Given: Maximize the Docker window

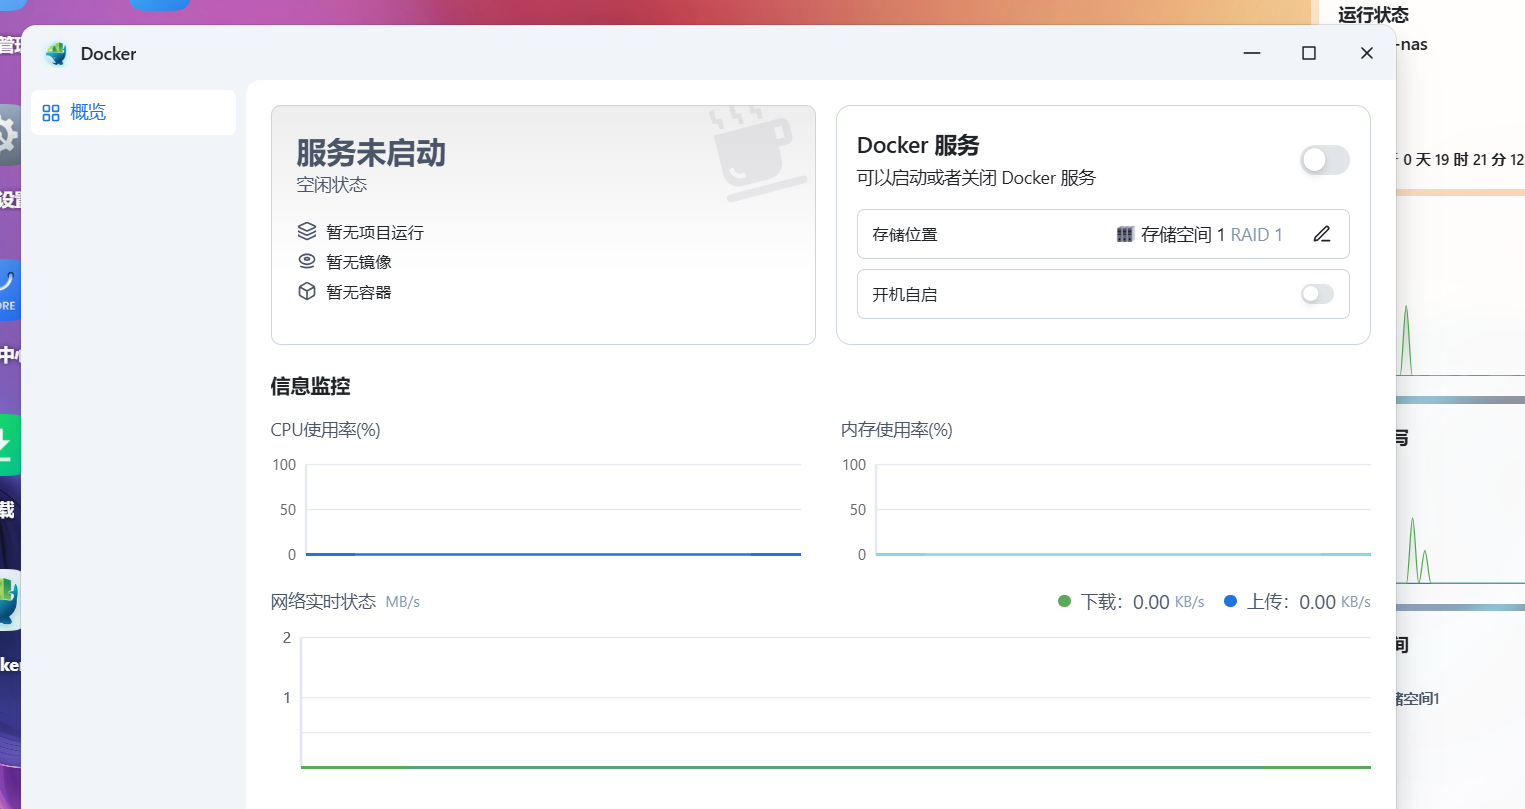Looking at the screenshot, I should pos(1308,53).
